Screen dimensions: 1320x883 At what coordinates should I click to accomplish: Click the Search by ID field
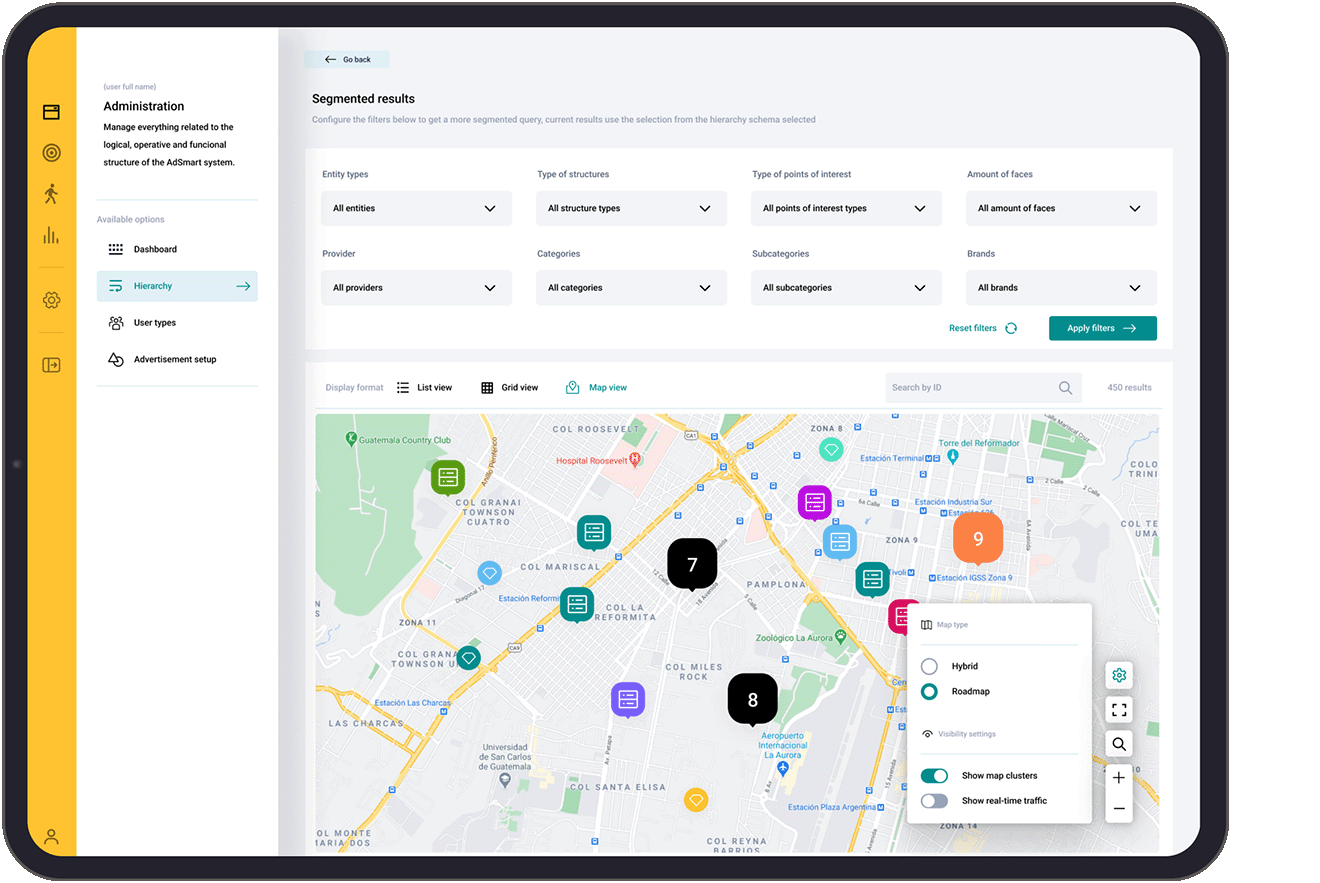970,388
